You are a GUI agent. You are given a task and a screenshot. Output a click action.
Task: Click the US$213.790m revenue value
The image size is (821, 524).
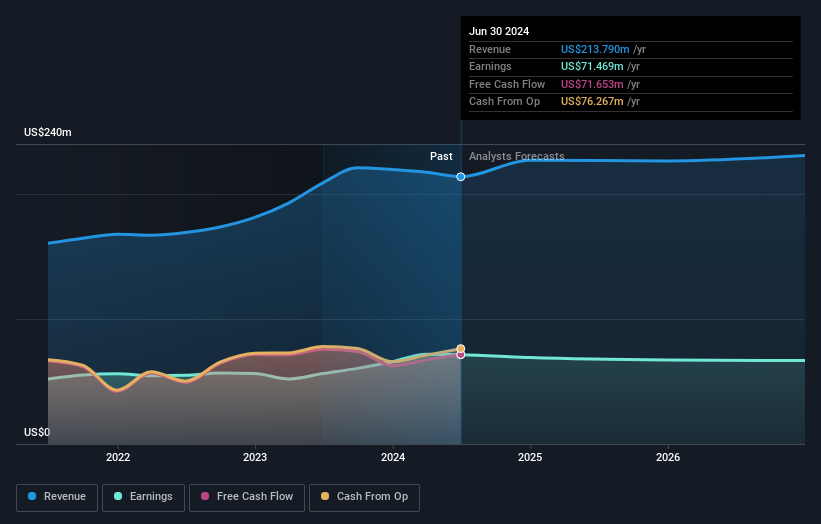coord(595,49)
